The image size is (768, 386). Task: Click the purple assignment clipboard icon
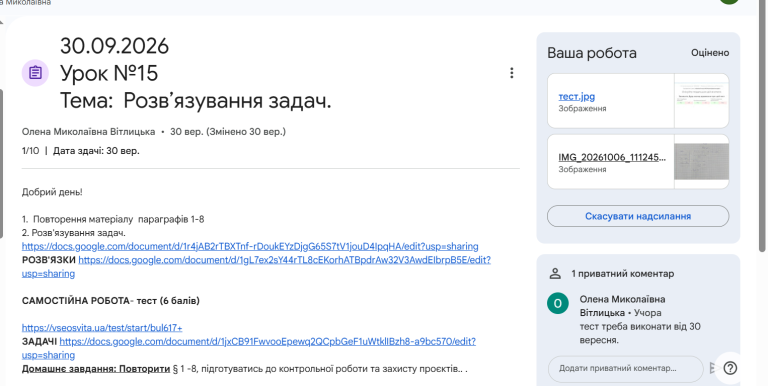(35, 73)
